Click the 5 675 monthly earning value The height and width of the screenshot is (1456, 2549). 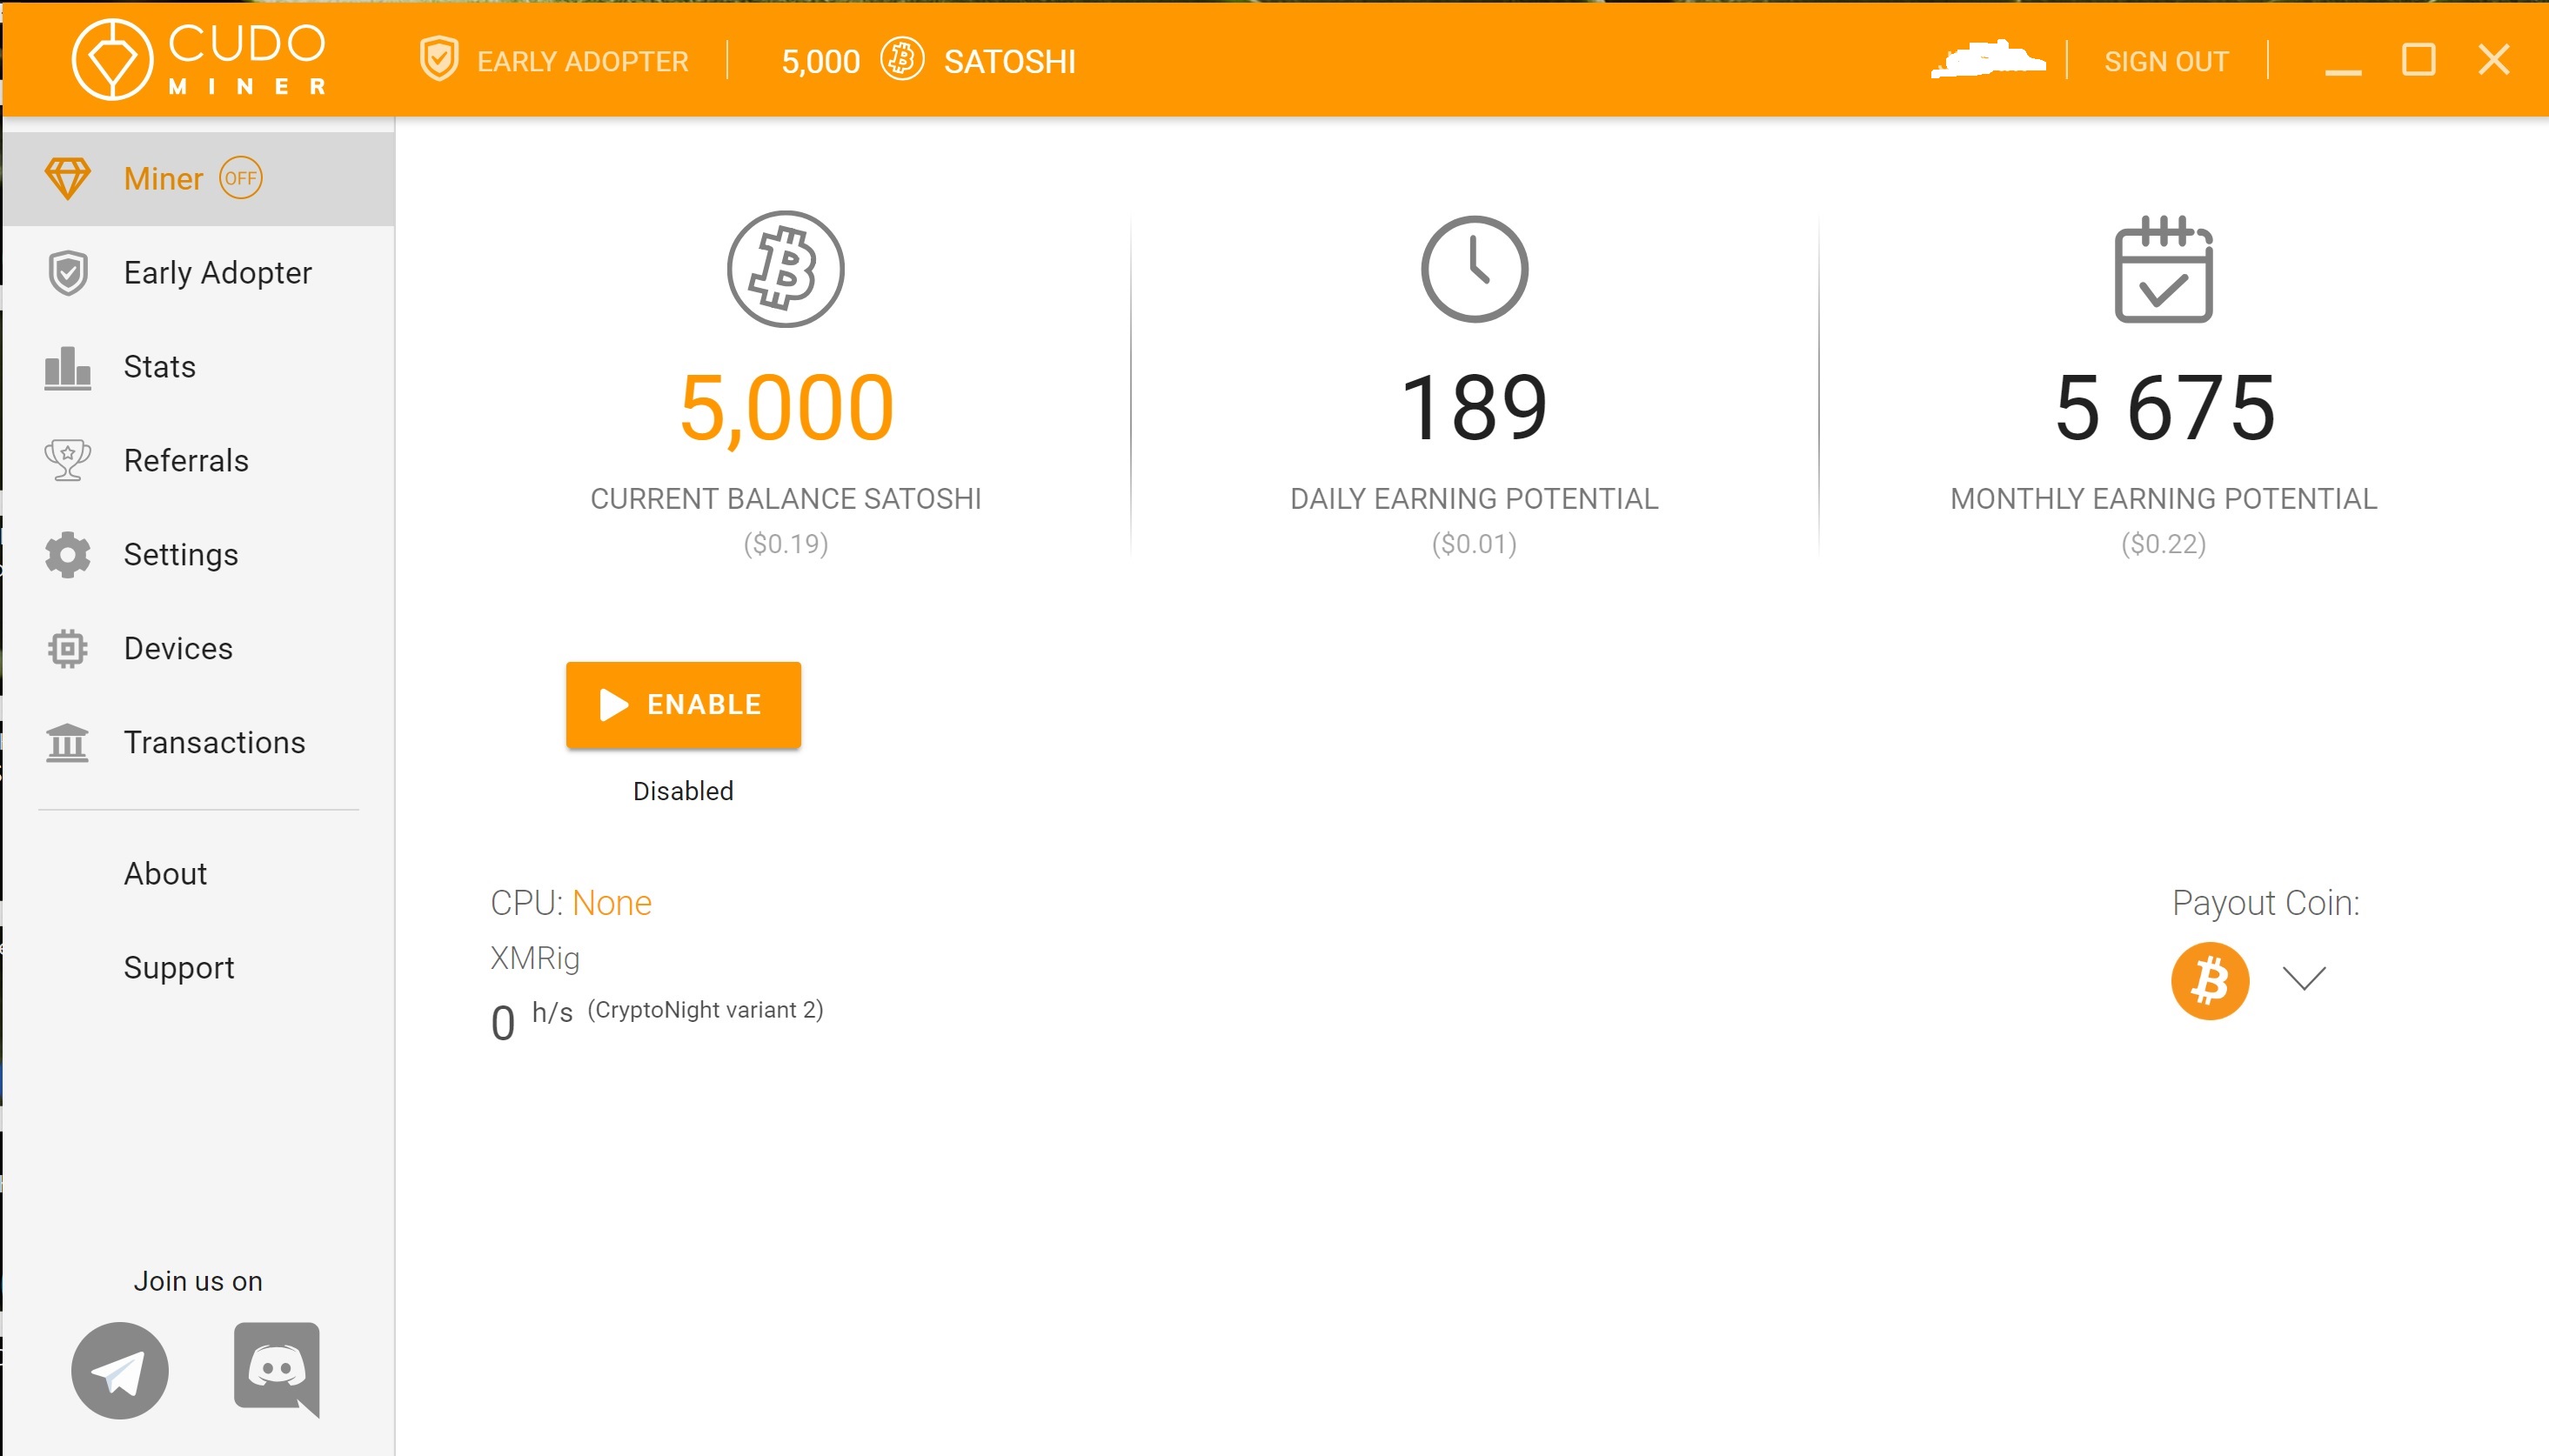(x=2165, y=408)
